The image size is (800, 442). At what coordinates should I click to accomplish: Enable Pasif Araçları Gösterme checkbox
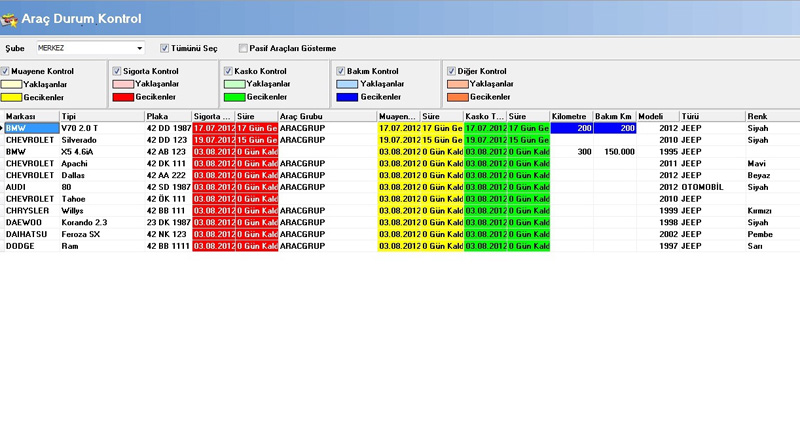tap(243, 48)
